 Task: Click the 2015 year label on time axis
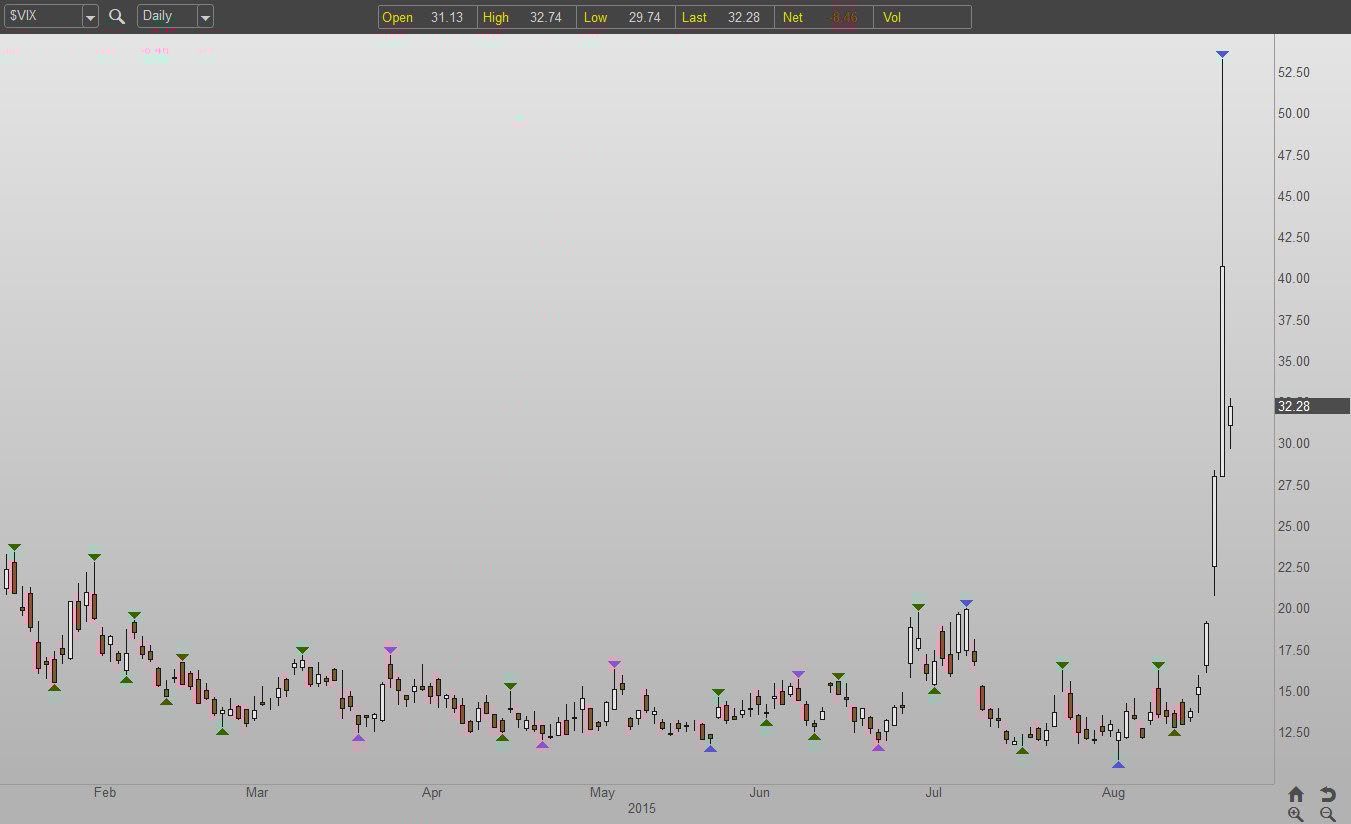[641, 808]
